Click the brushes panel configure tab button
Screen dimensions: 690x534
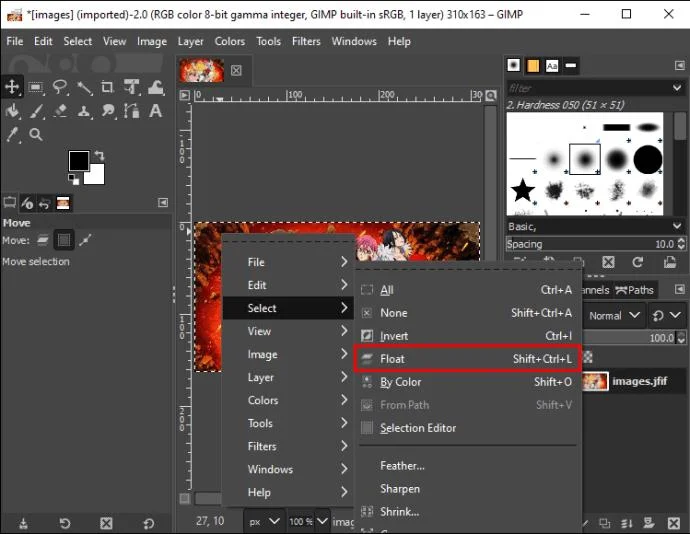[679, 65]
